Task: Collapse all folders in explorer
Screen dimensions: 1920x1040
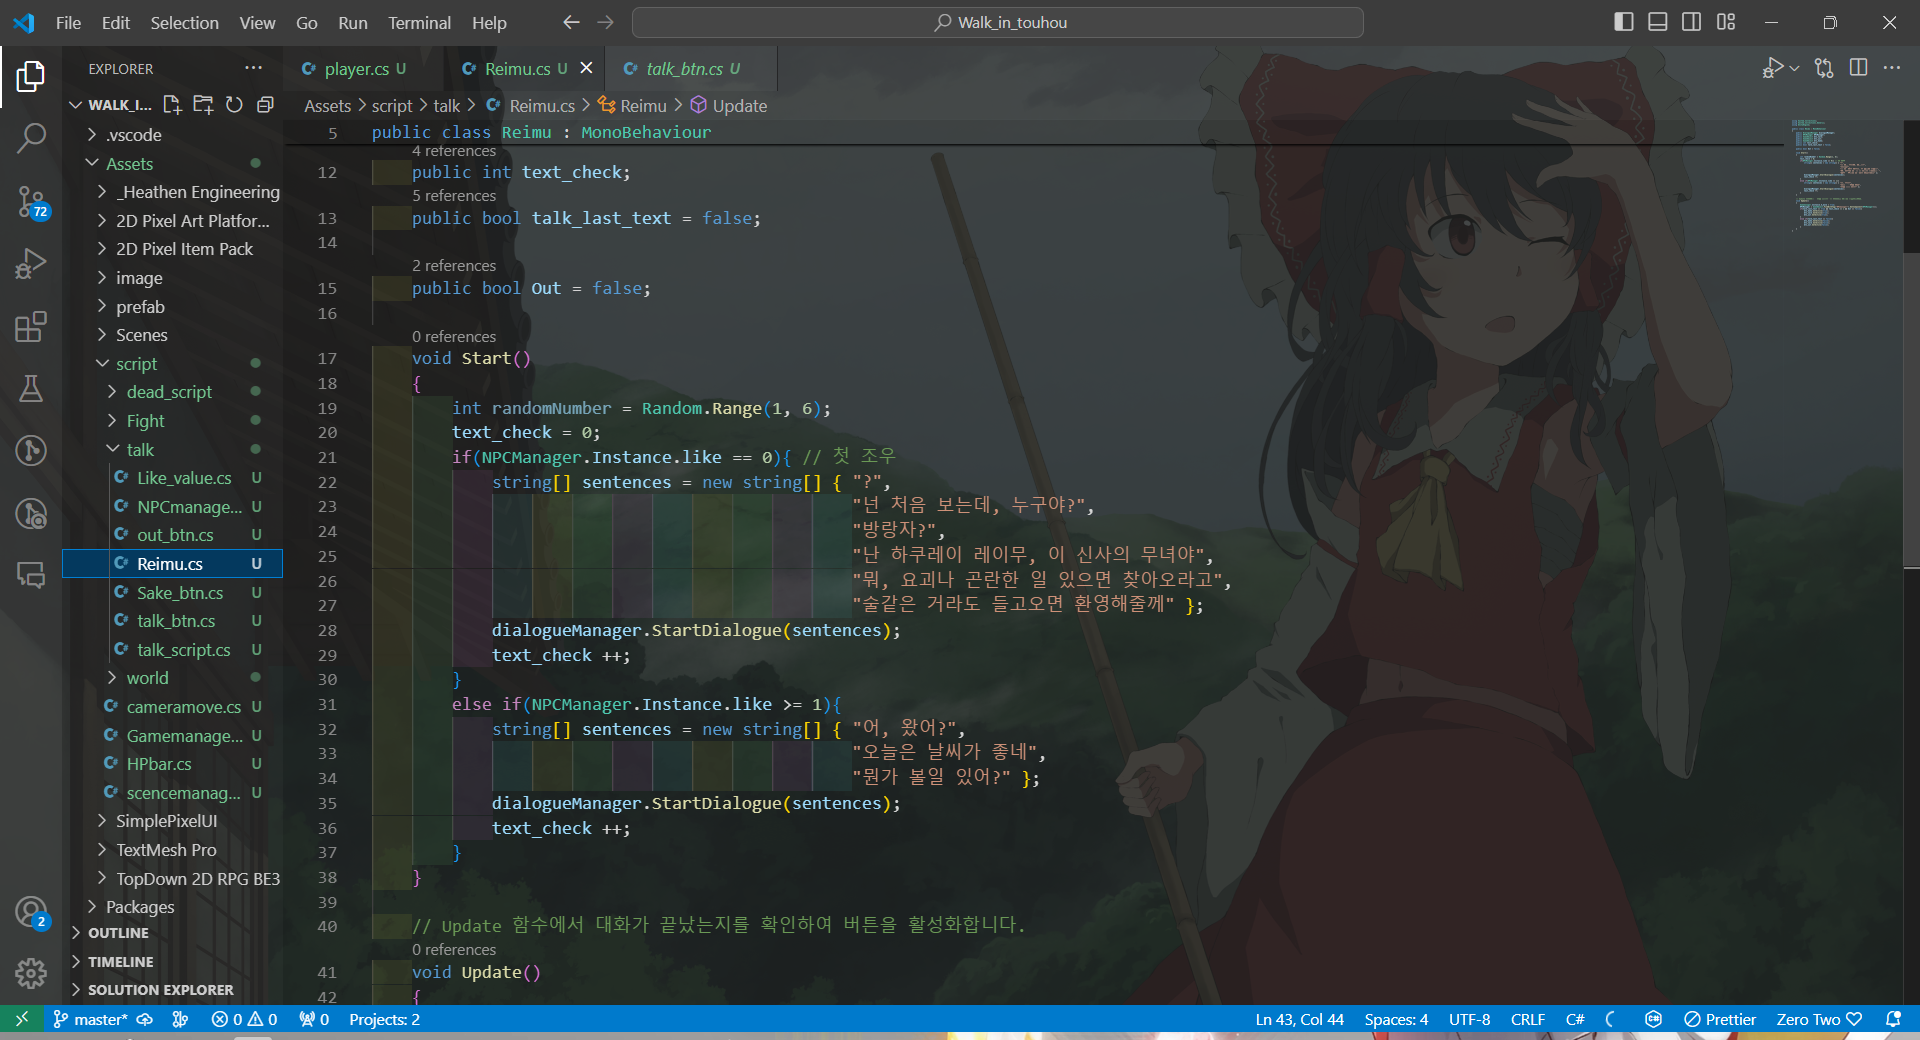Action: (x=265, y=105)
